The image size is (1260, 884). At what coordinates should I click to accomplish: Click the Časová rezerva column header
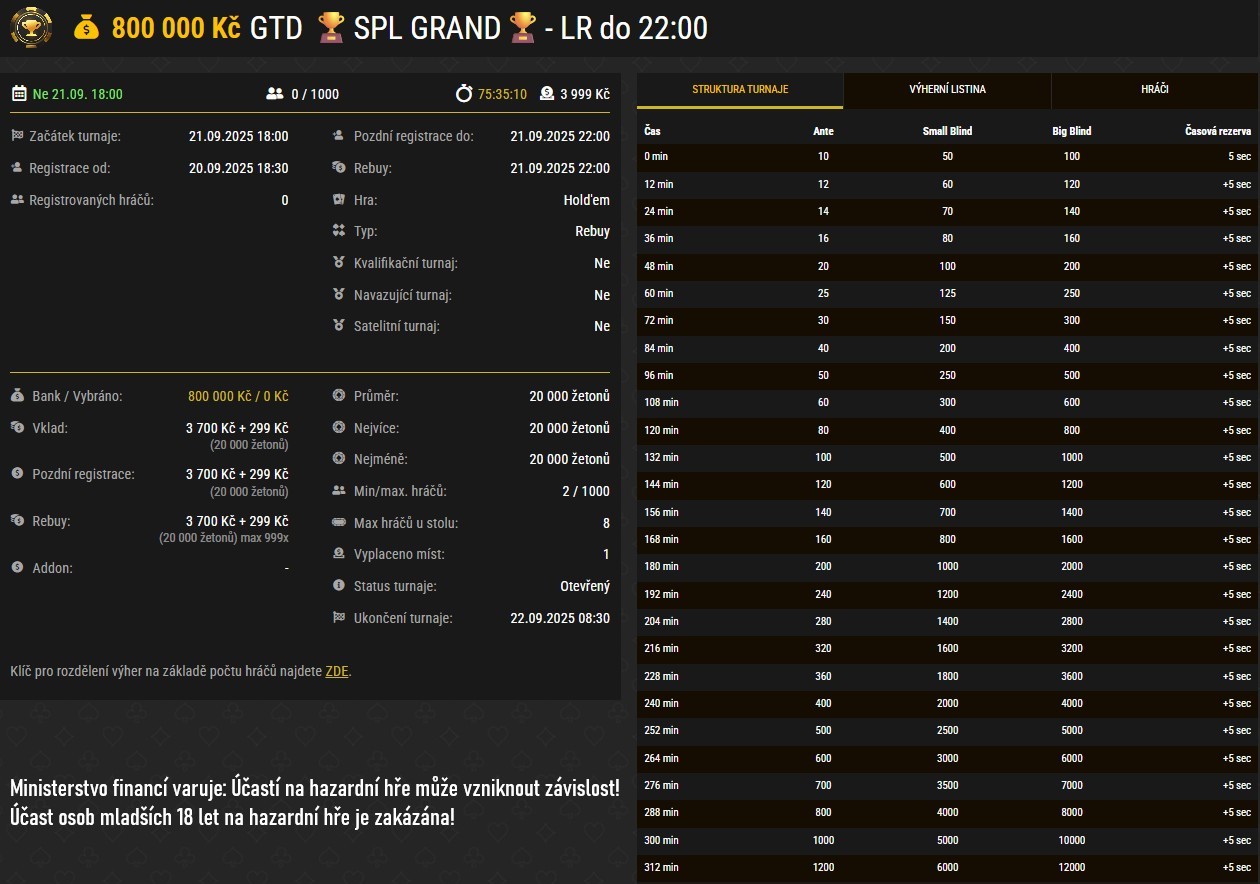point(1216,131)
